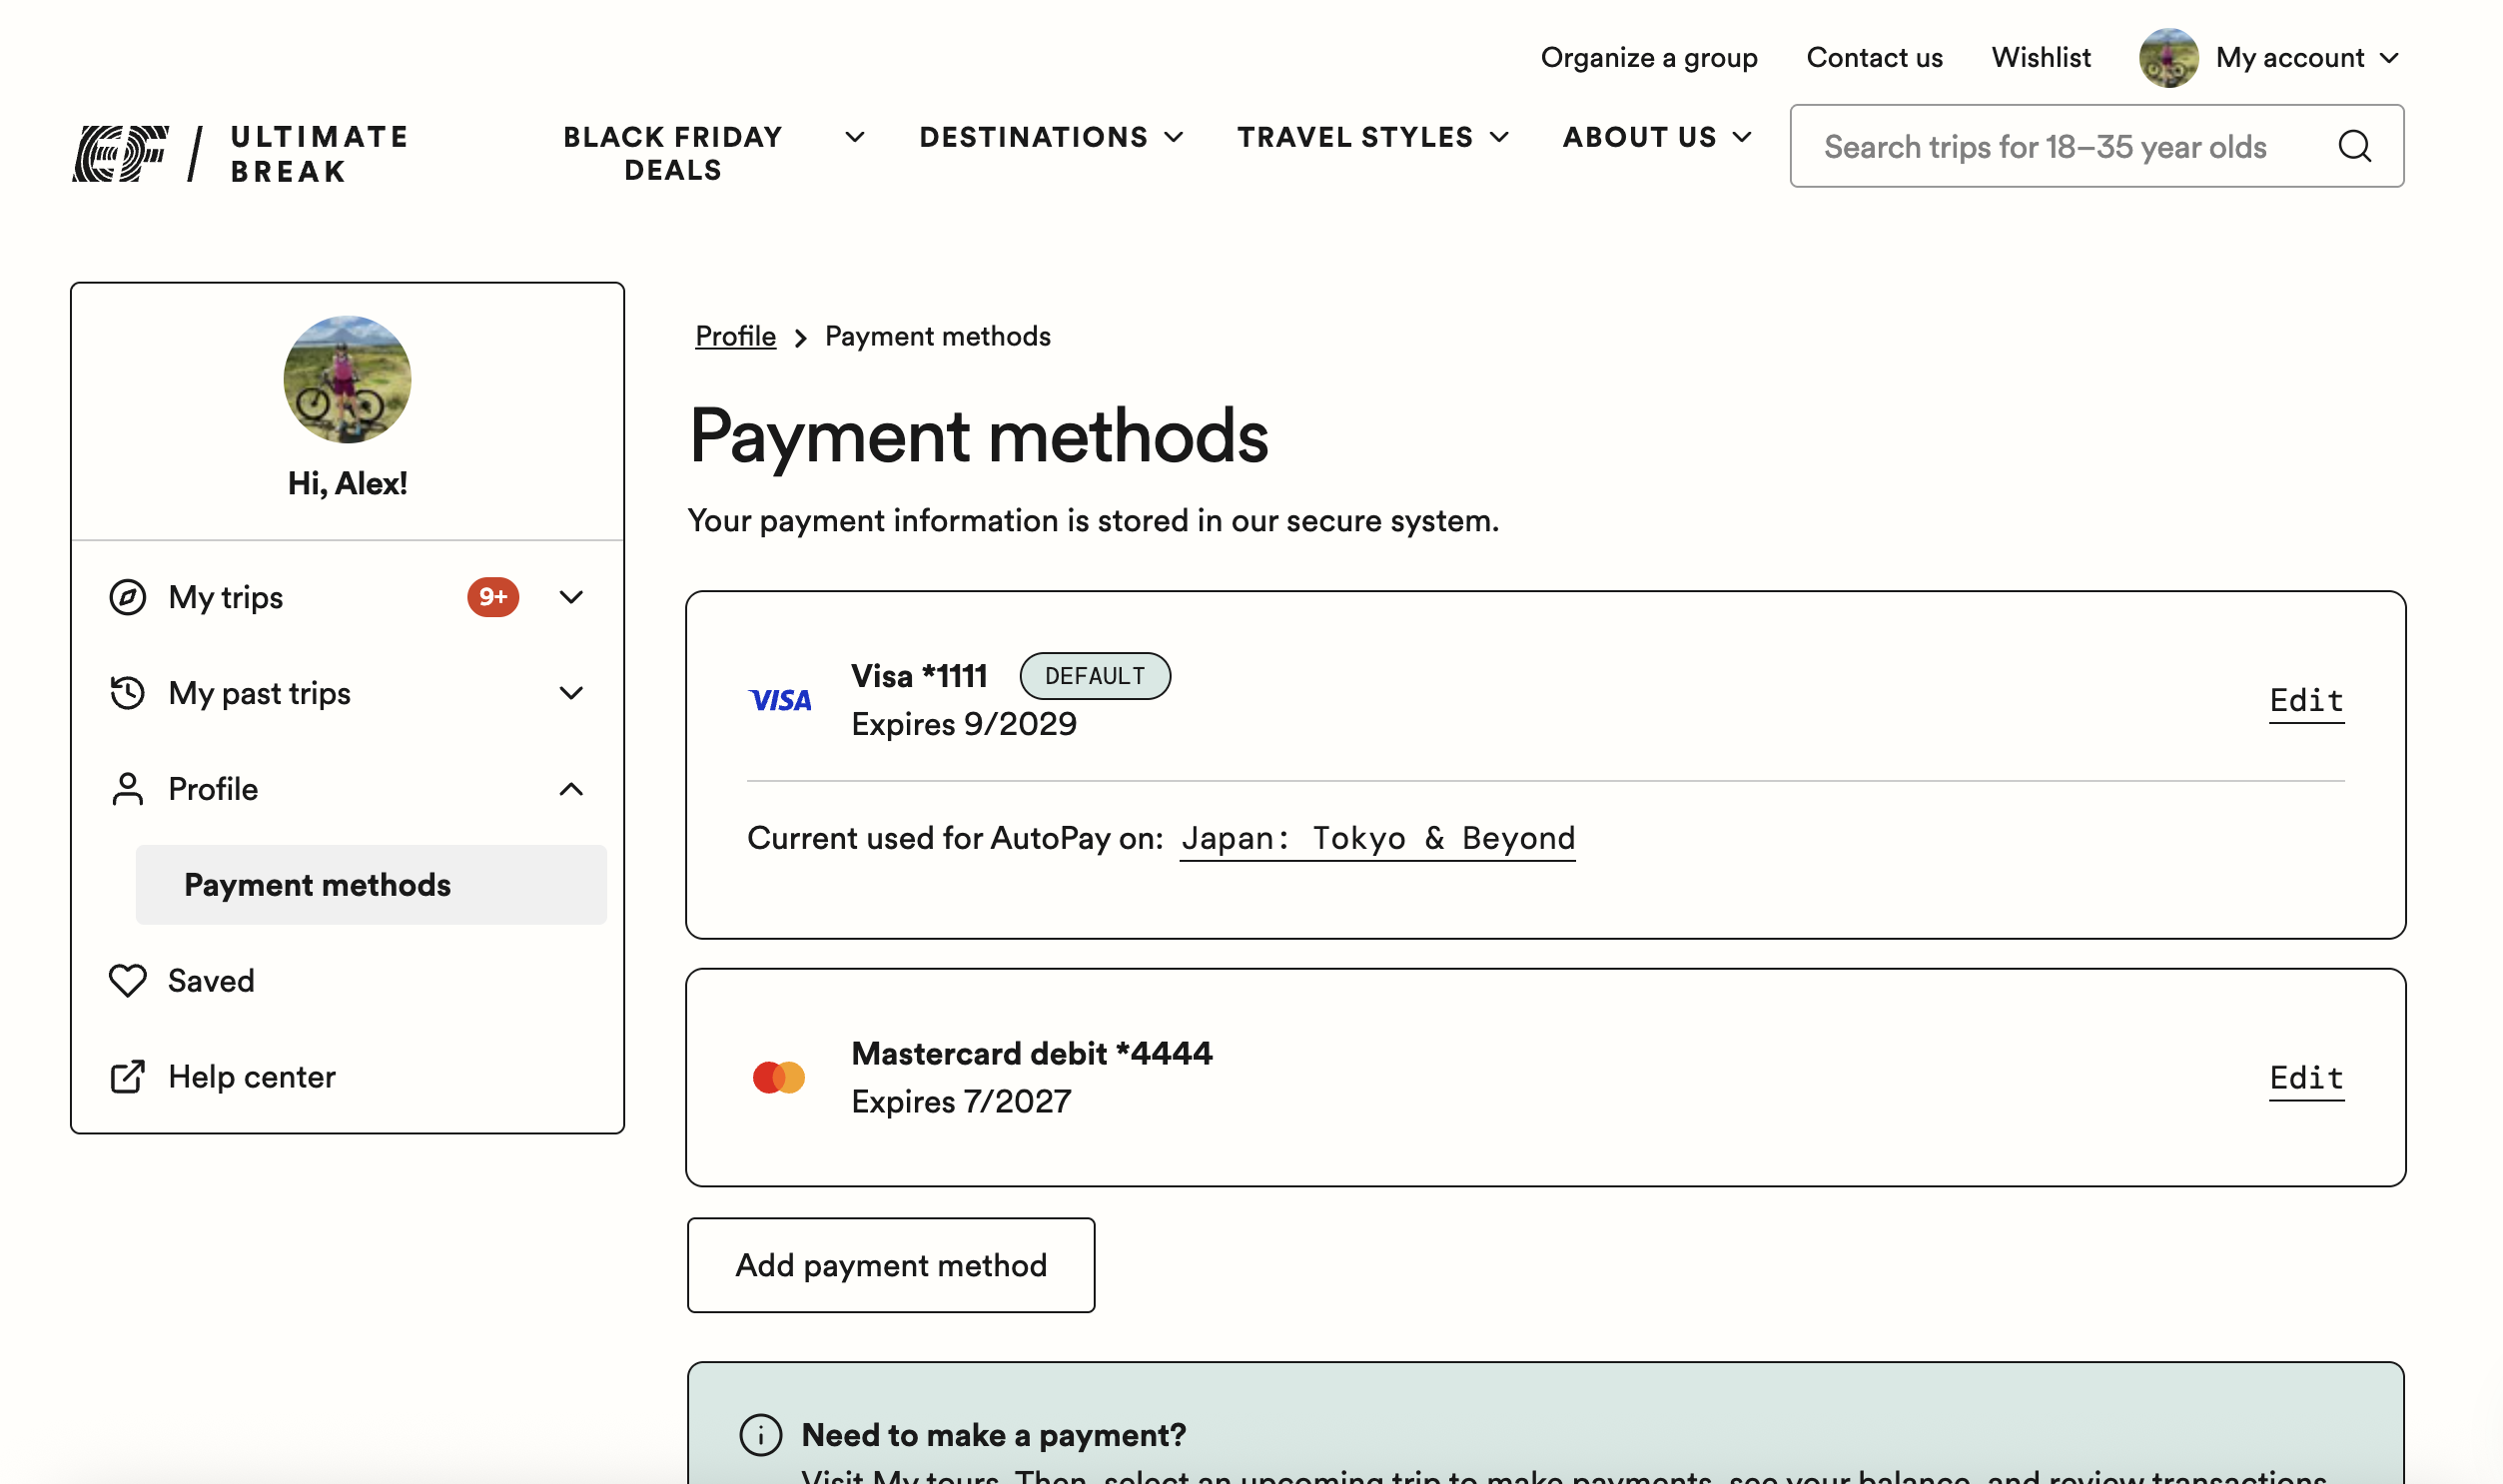Select the My trips compass icon
2503x1484 pixels.
128,597
